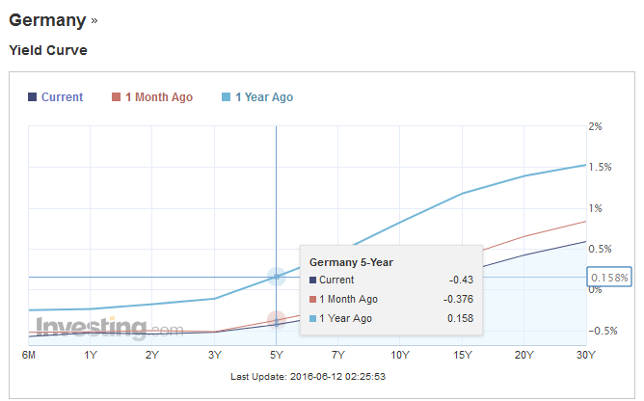Screen dimensions: 644x401
Task: Toggle the Current series in chart legend
Action: [56, 97]
